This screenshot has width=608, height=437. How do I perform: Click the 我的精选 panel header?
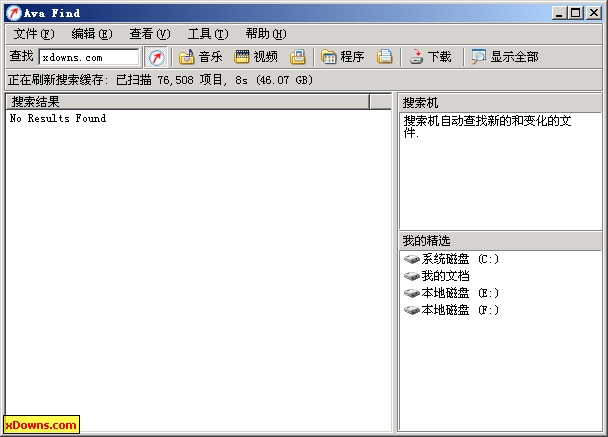(x=500, y=241)
